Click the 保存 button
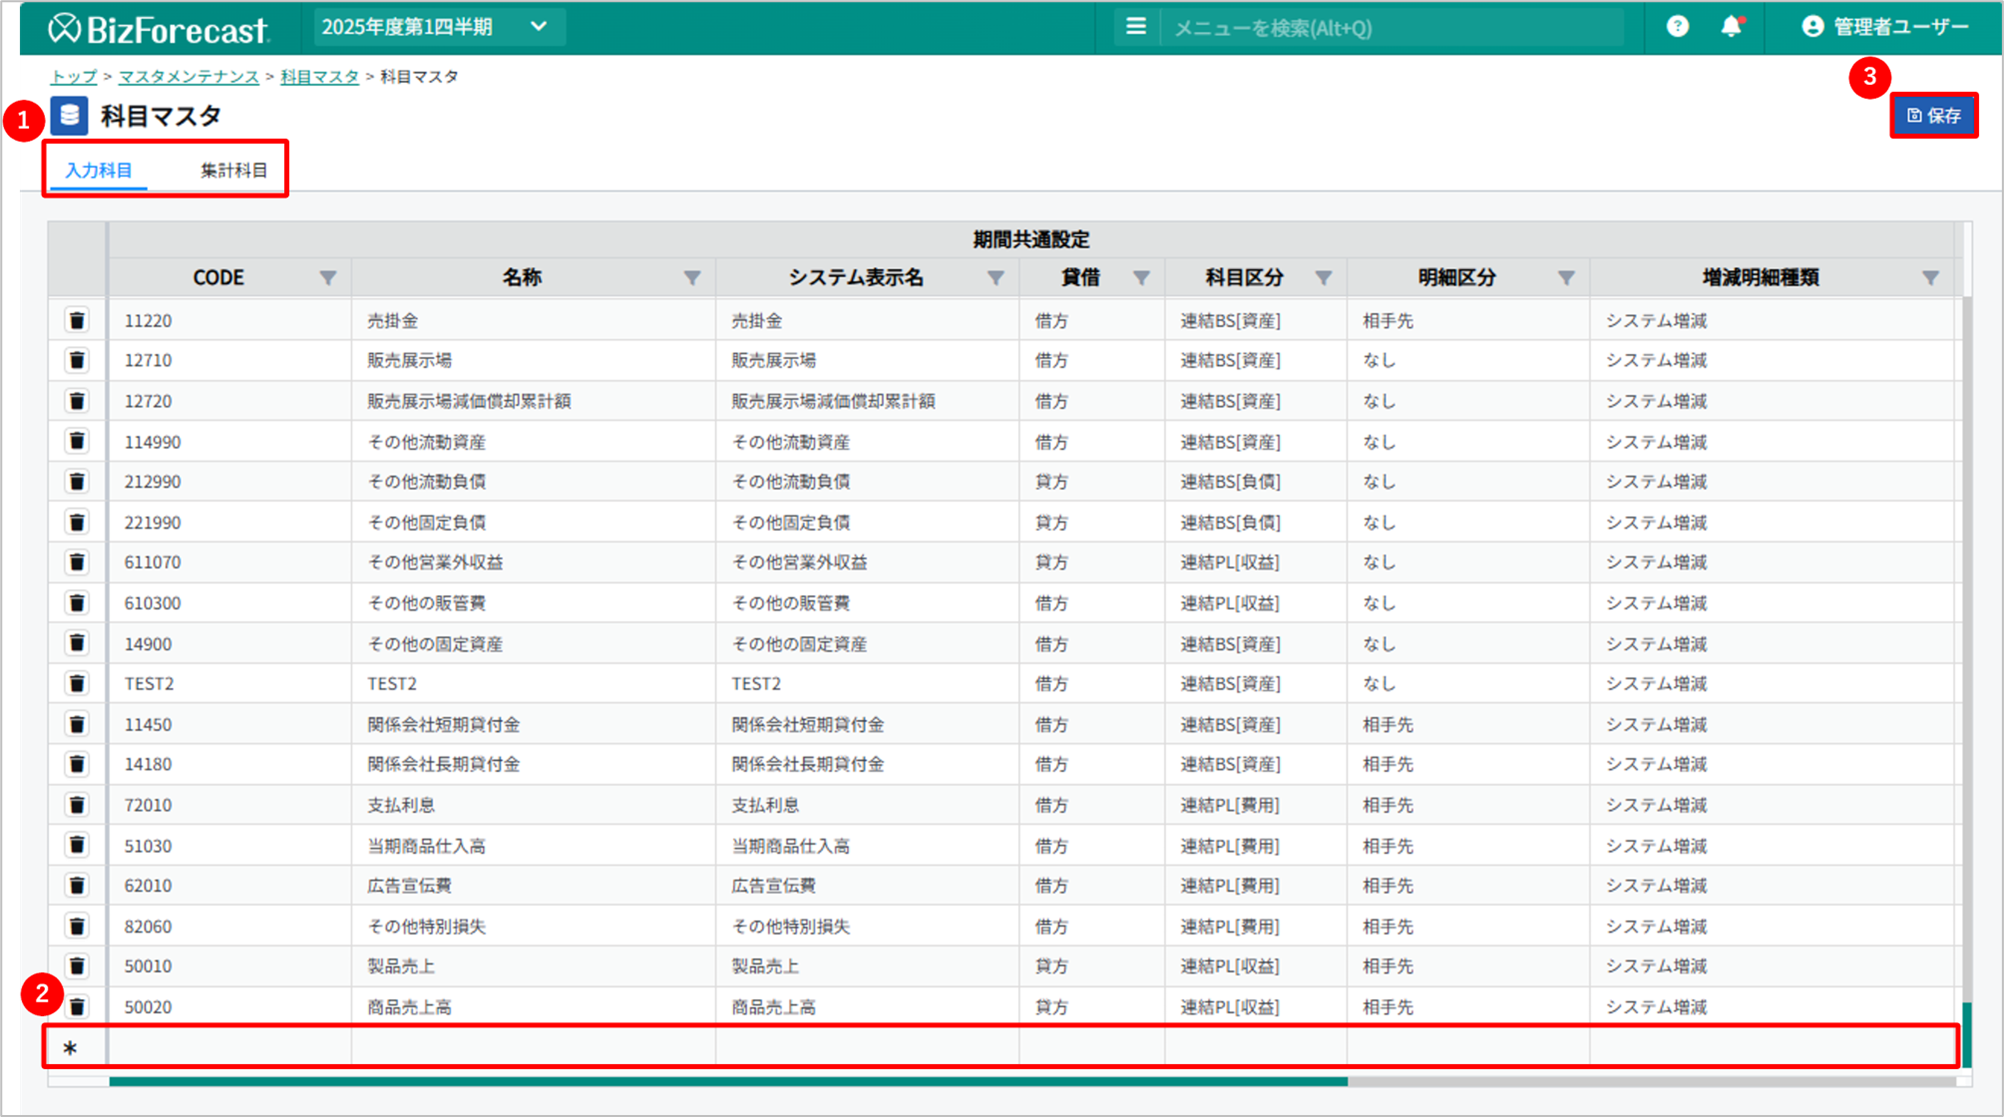 pos(1933,116)
